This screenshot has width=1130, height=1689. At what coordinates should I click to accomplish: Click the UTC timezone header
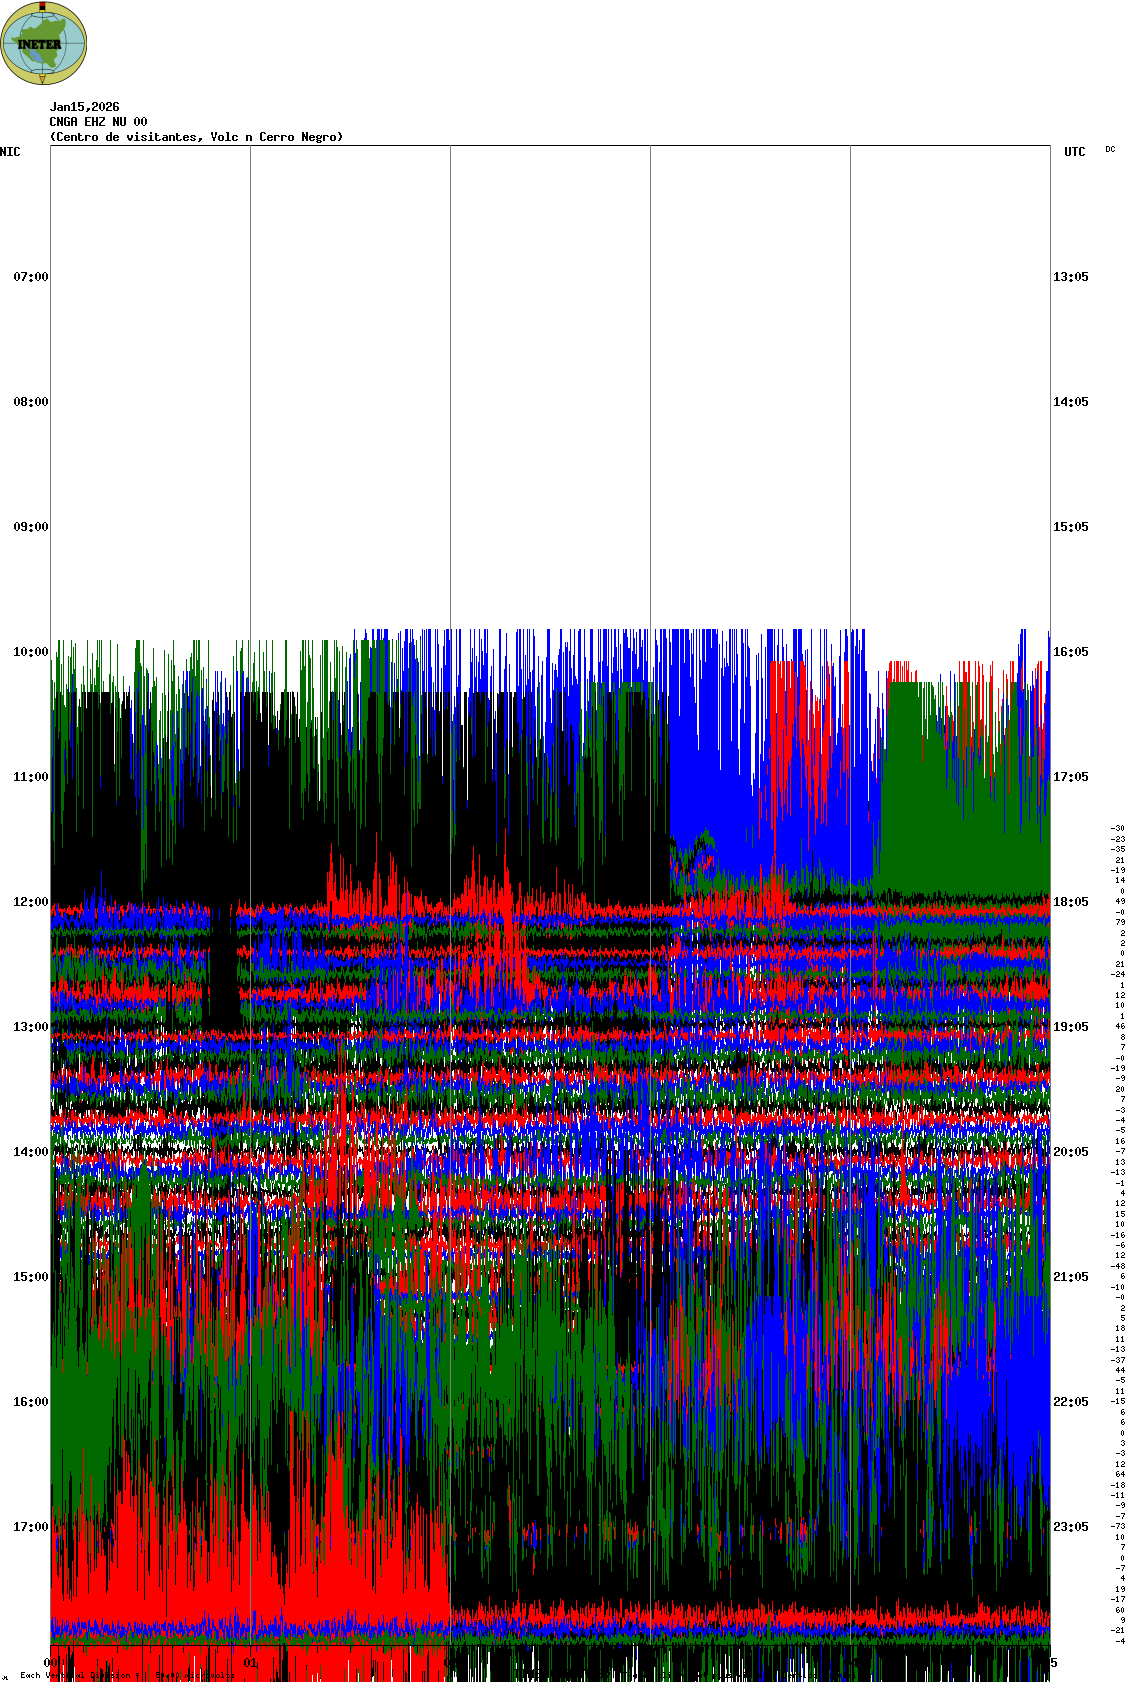[1074, 152]
